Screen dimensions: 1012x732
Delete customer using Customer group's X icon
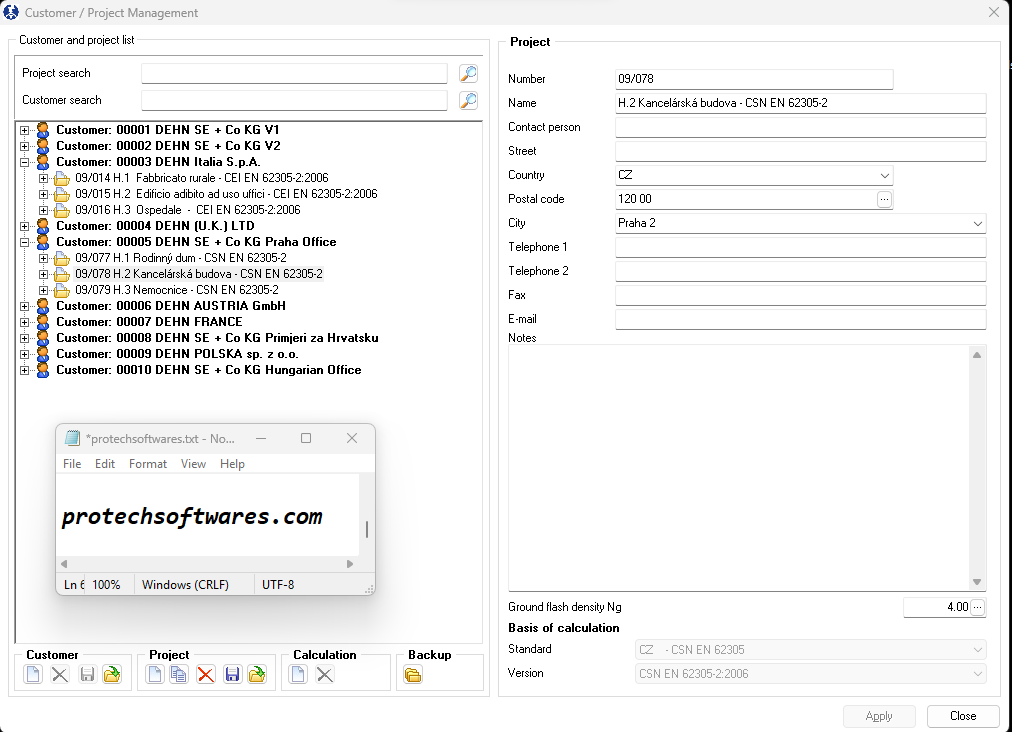pyautogui.click(x=60, y=675)
